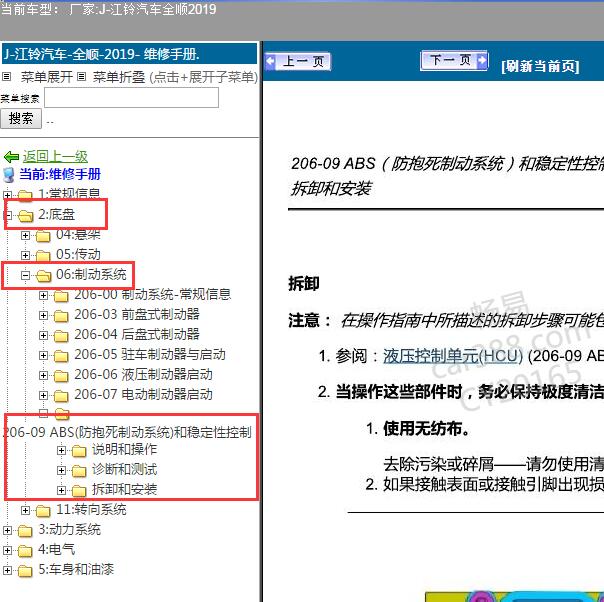Click the 下一页 next page button
This screenshot has height=602, width=604.
(x=455, y=60)
